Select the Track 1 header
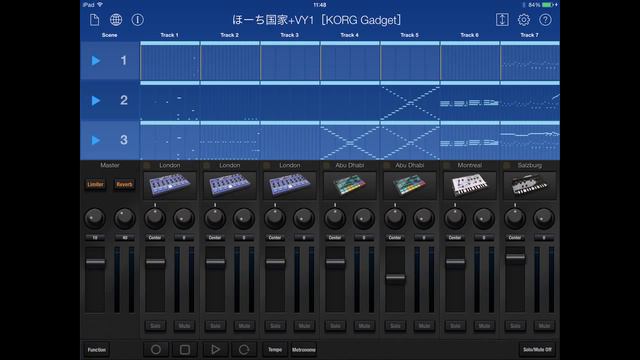Image resolution: width=640 pixels, height=360 pixels. point(169,35)
